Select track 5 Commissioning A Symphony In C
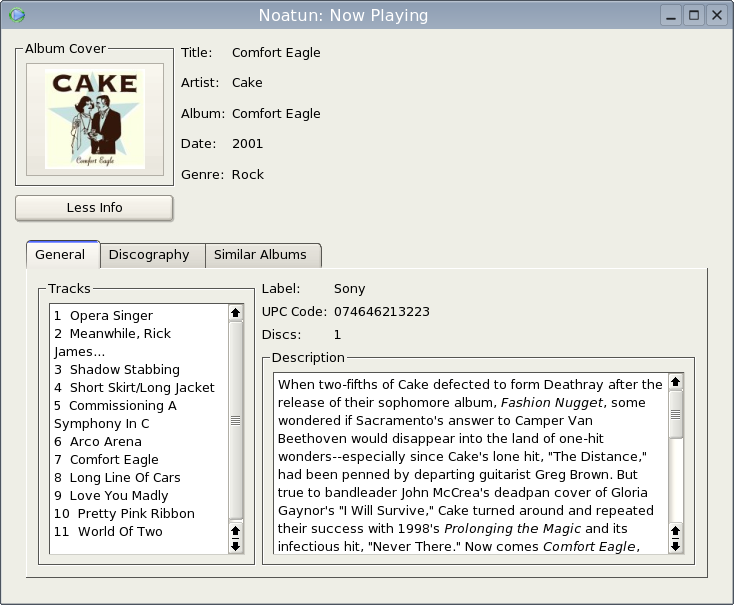Viewport: 734px width, 605px height. click(115, 414)
